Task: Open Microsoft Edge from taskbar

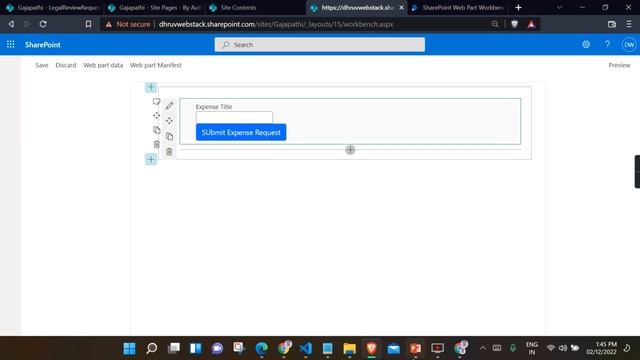Action: [262, 348]
